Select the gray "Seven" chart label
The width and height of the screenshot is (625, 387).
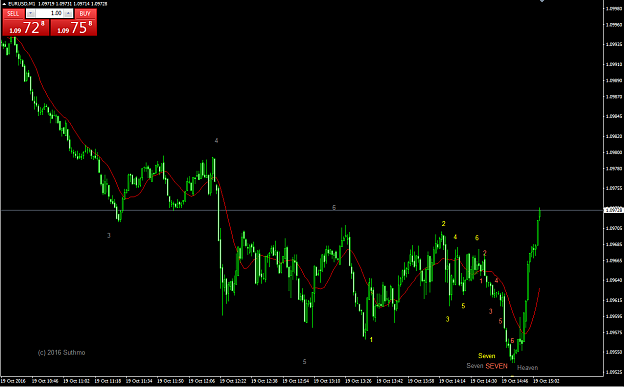pos(475,365)
